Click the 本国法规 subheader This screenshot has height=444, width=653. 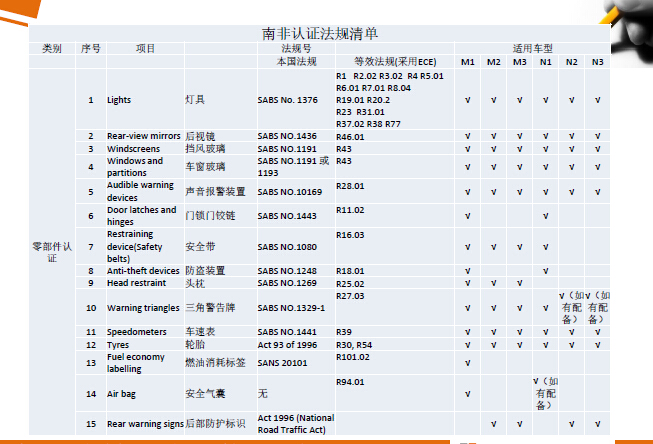click(x=297, y=62)
